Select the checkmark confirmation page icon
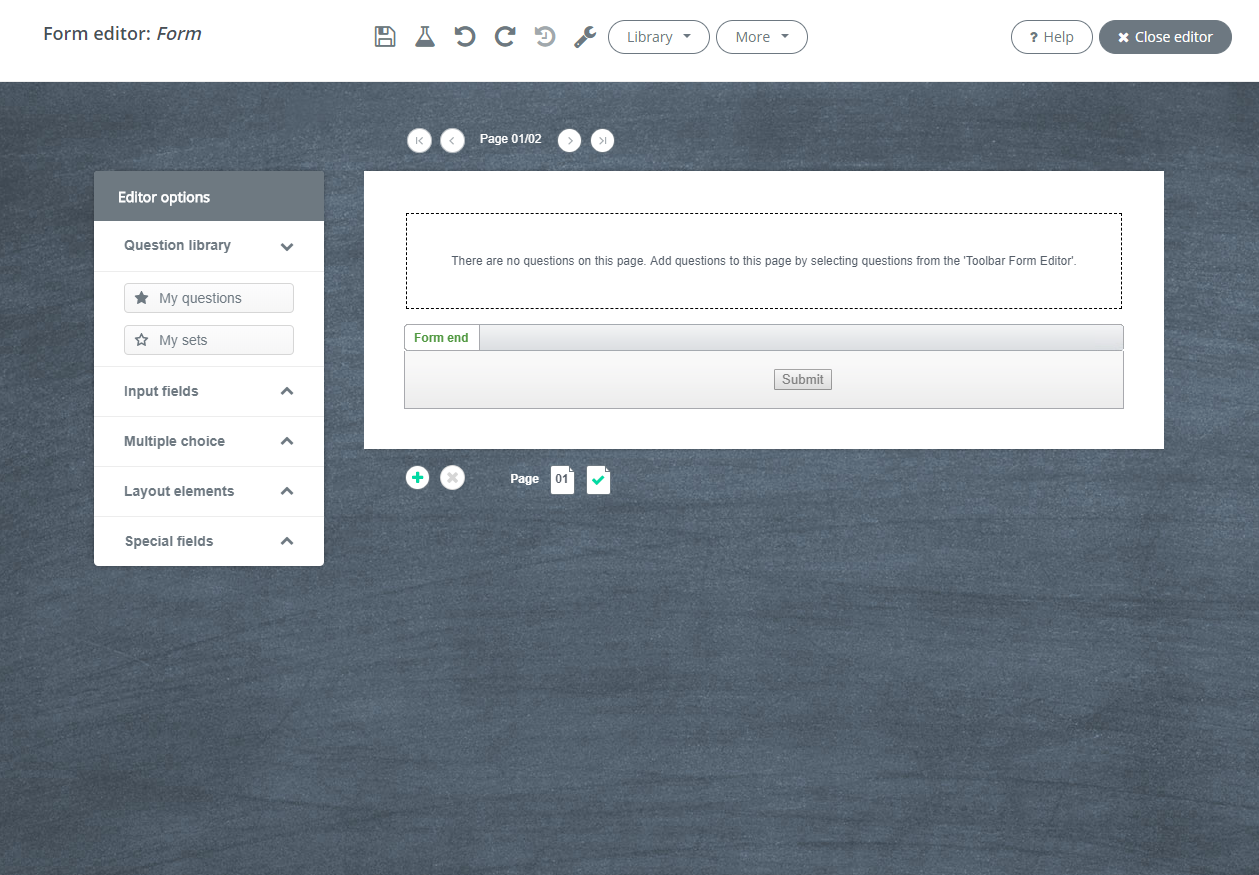Screen dimensions: 1259x875 pyautogui.click(x=598, y=480)
